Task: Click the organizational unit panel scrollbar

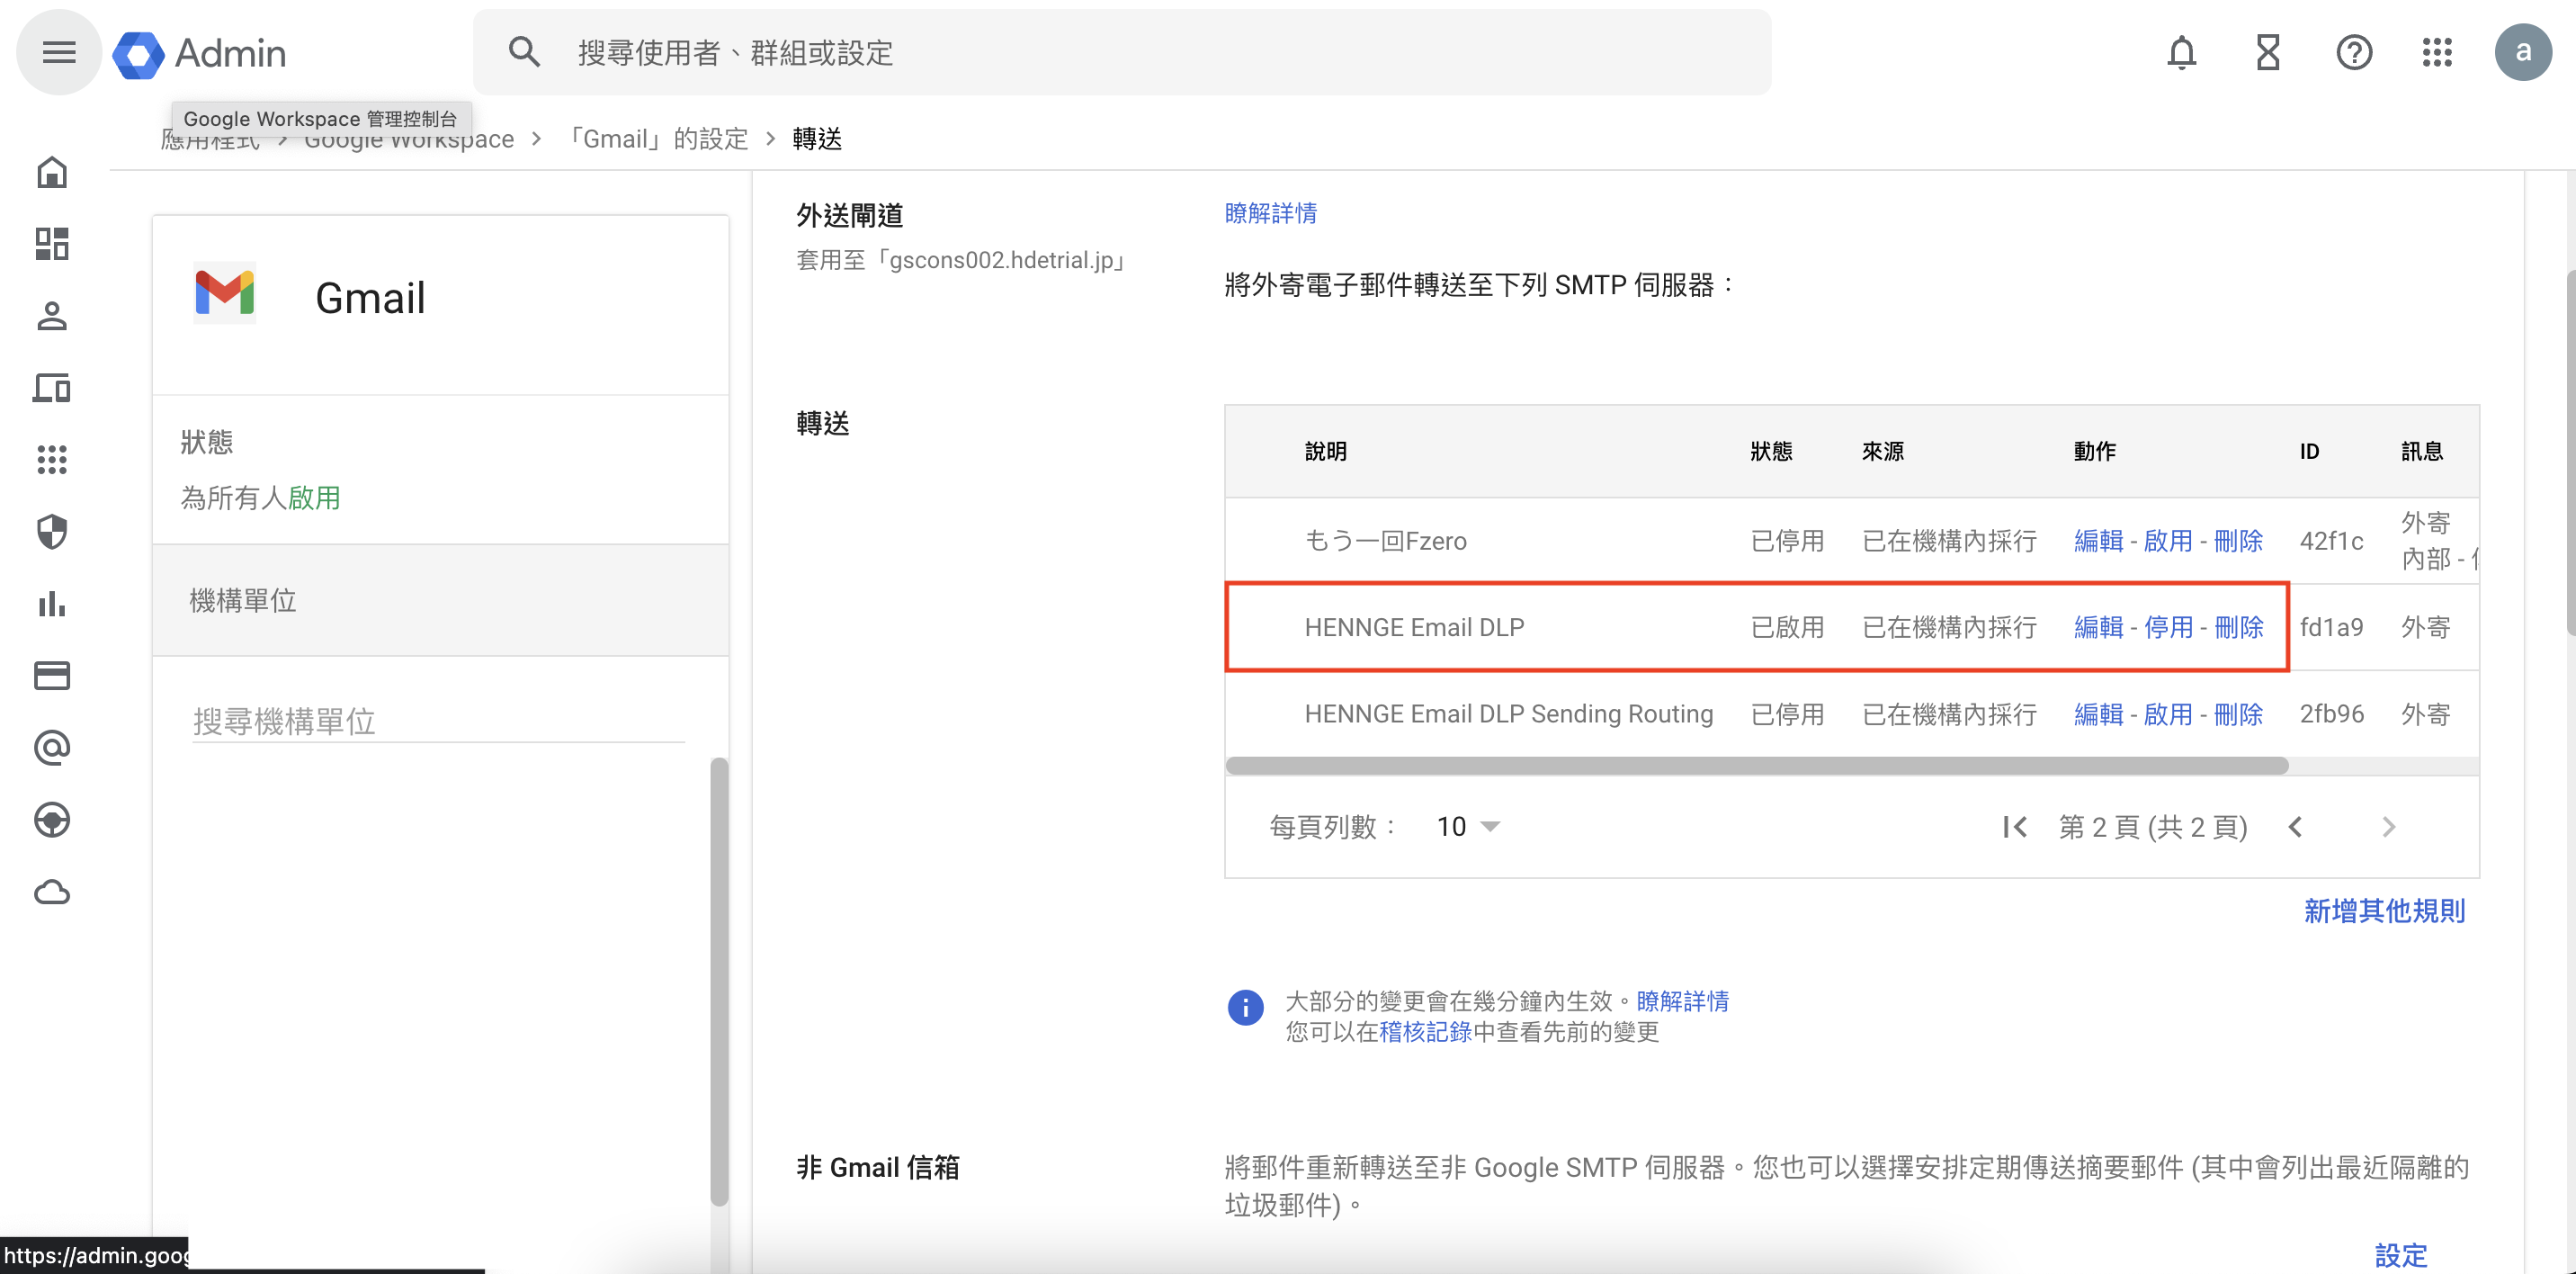Action: (x=718, y=980)
